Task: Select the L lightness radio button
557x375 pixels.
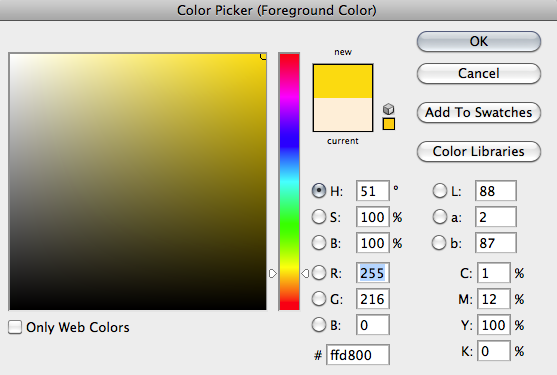Action: (439, 191)
